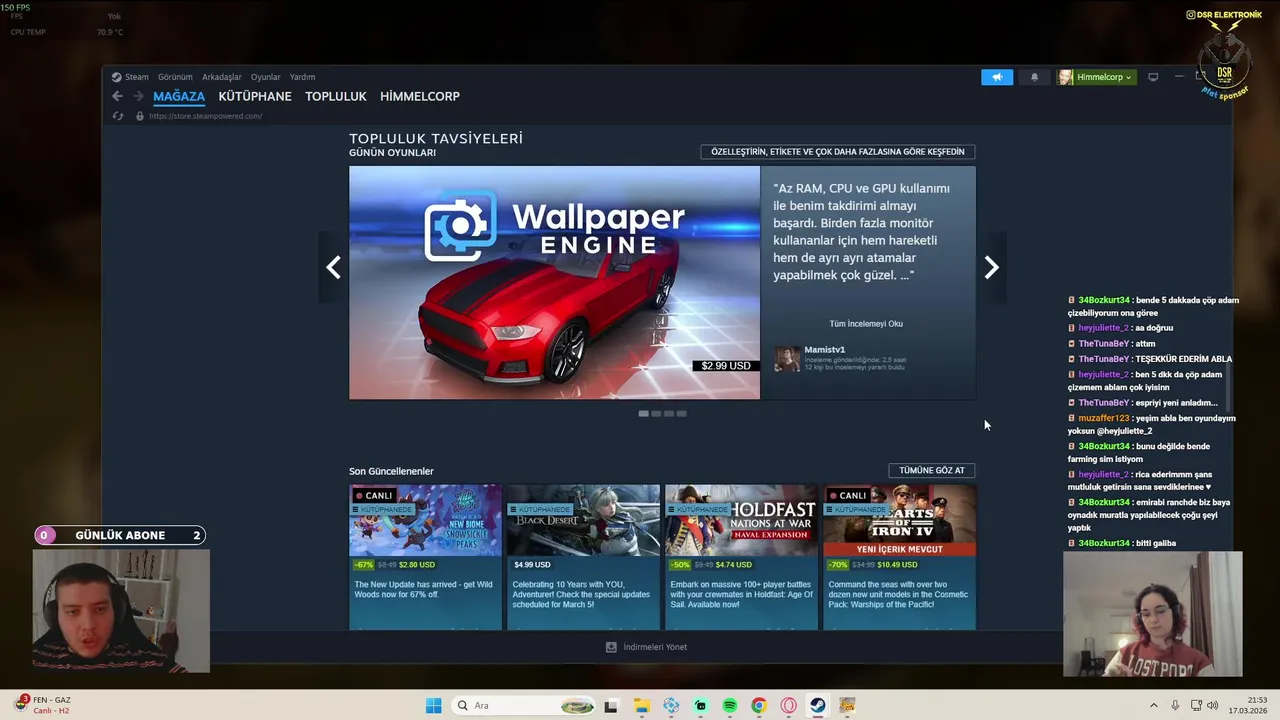Open File Explorer from the taskbar
1280x720 pixels.
click(641, 706)
